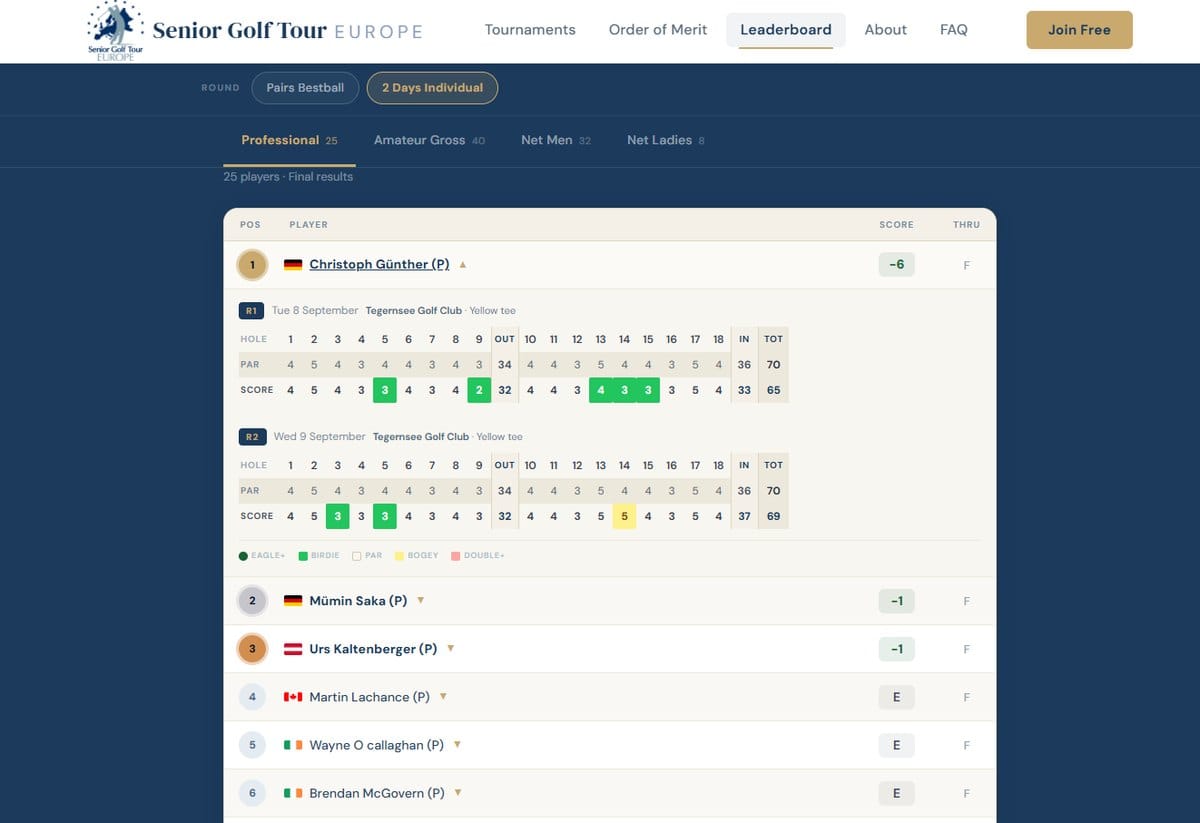Switch to the Net Men tab
1200x823 pixels.
(556, 140)
